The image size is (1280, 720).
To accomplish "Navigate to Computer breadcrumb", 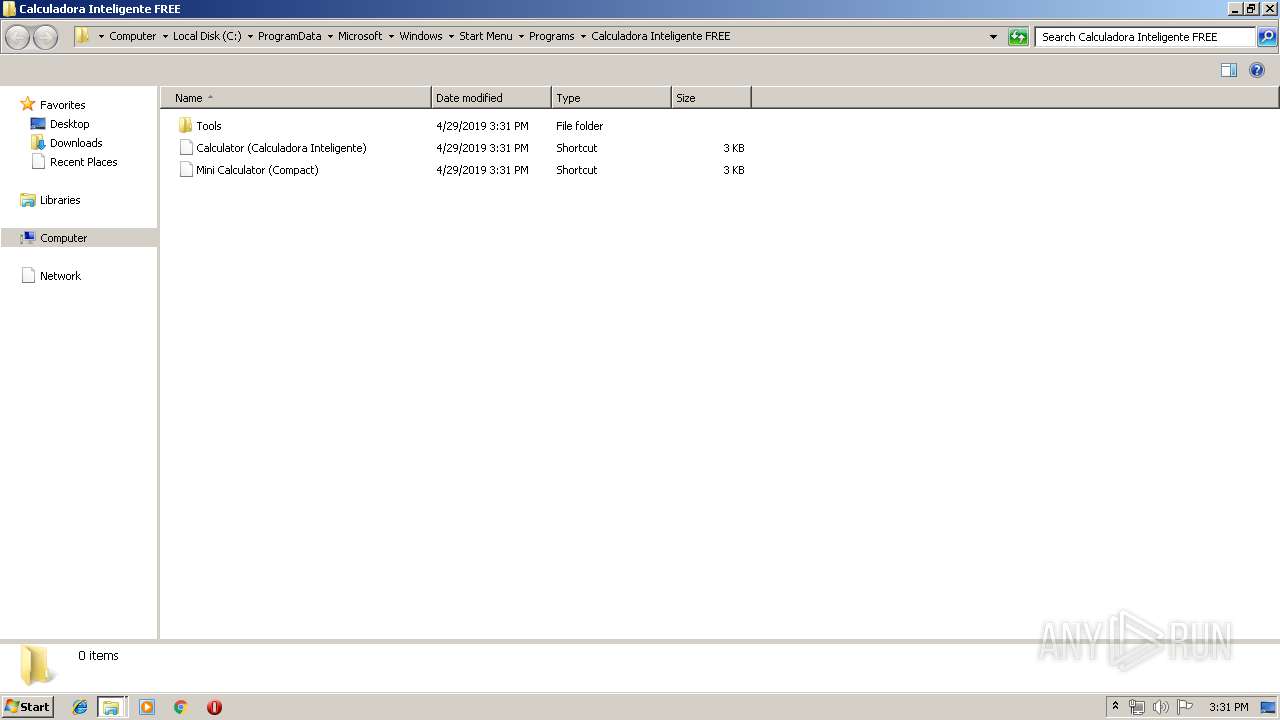I will pyautogui.click(x=133, y=36).
